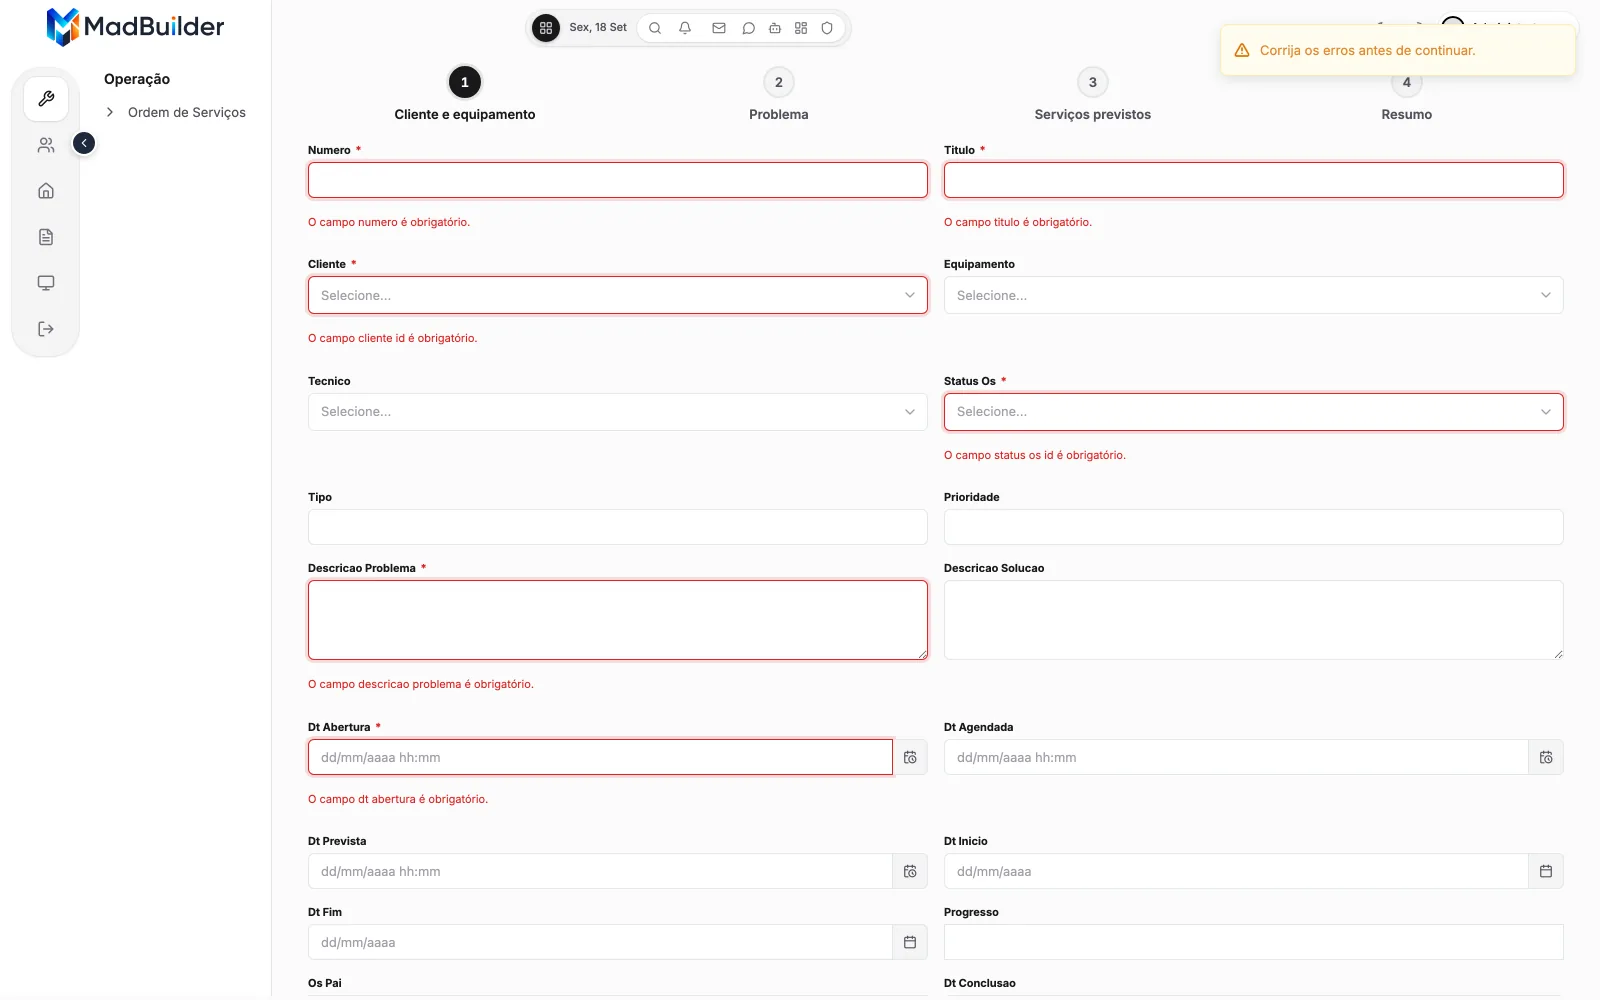Click the Dt Conclusao field label

(x=980, y=983)
